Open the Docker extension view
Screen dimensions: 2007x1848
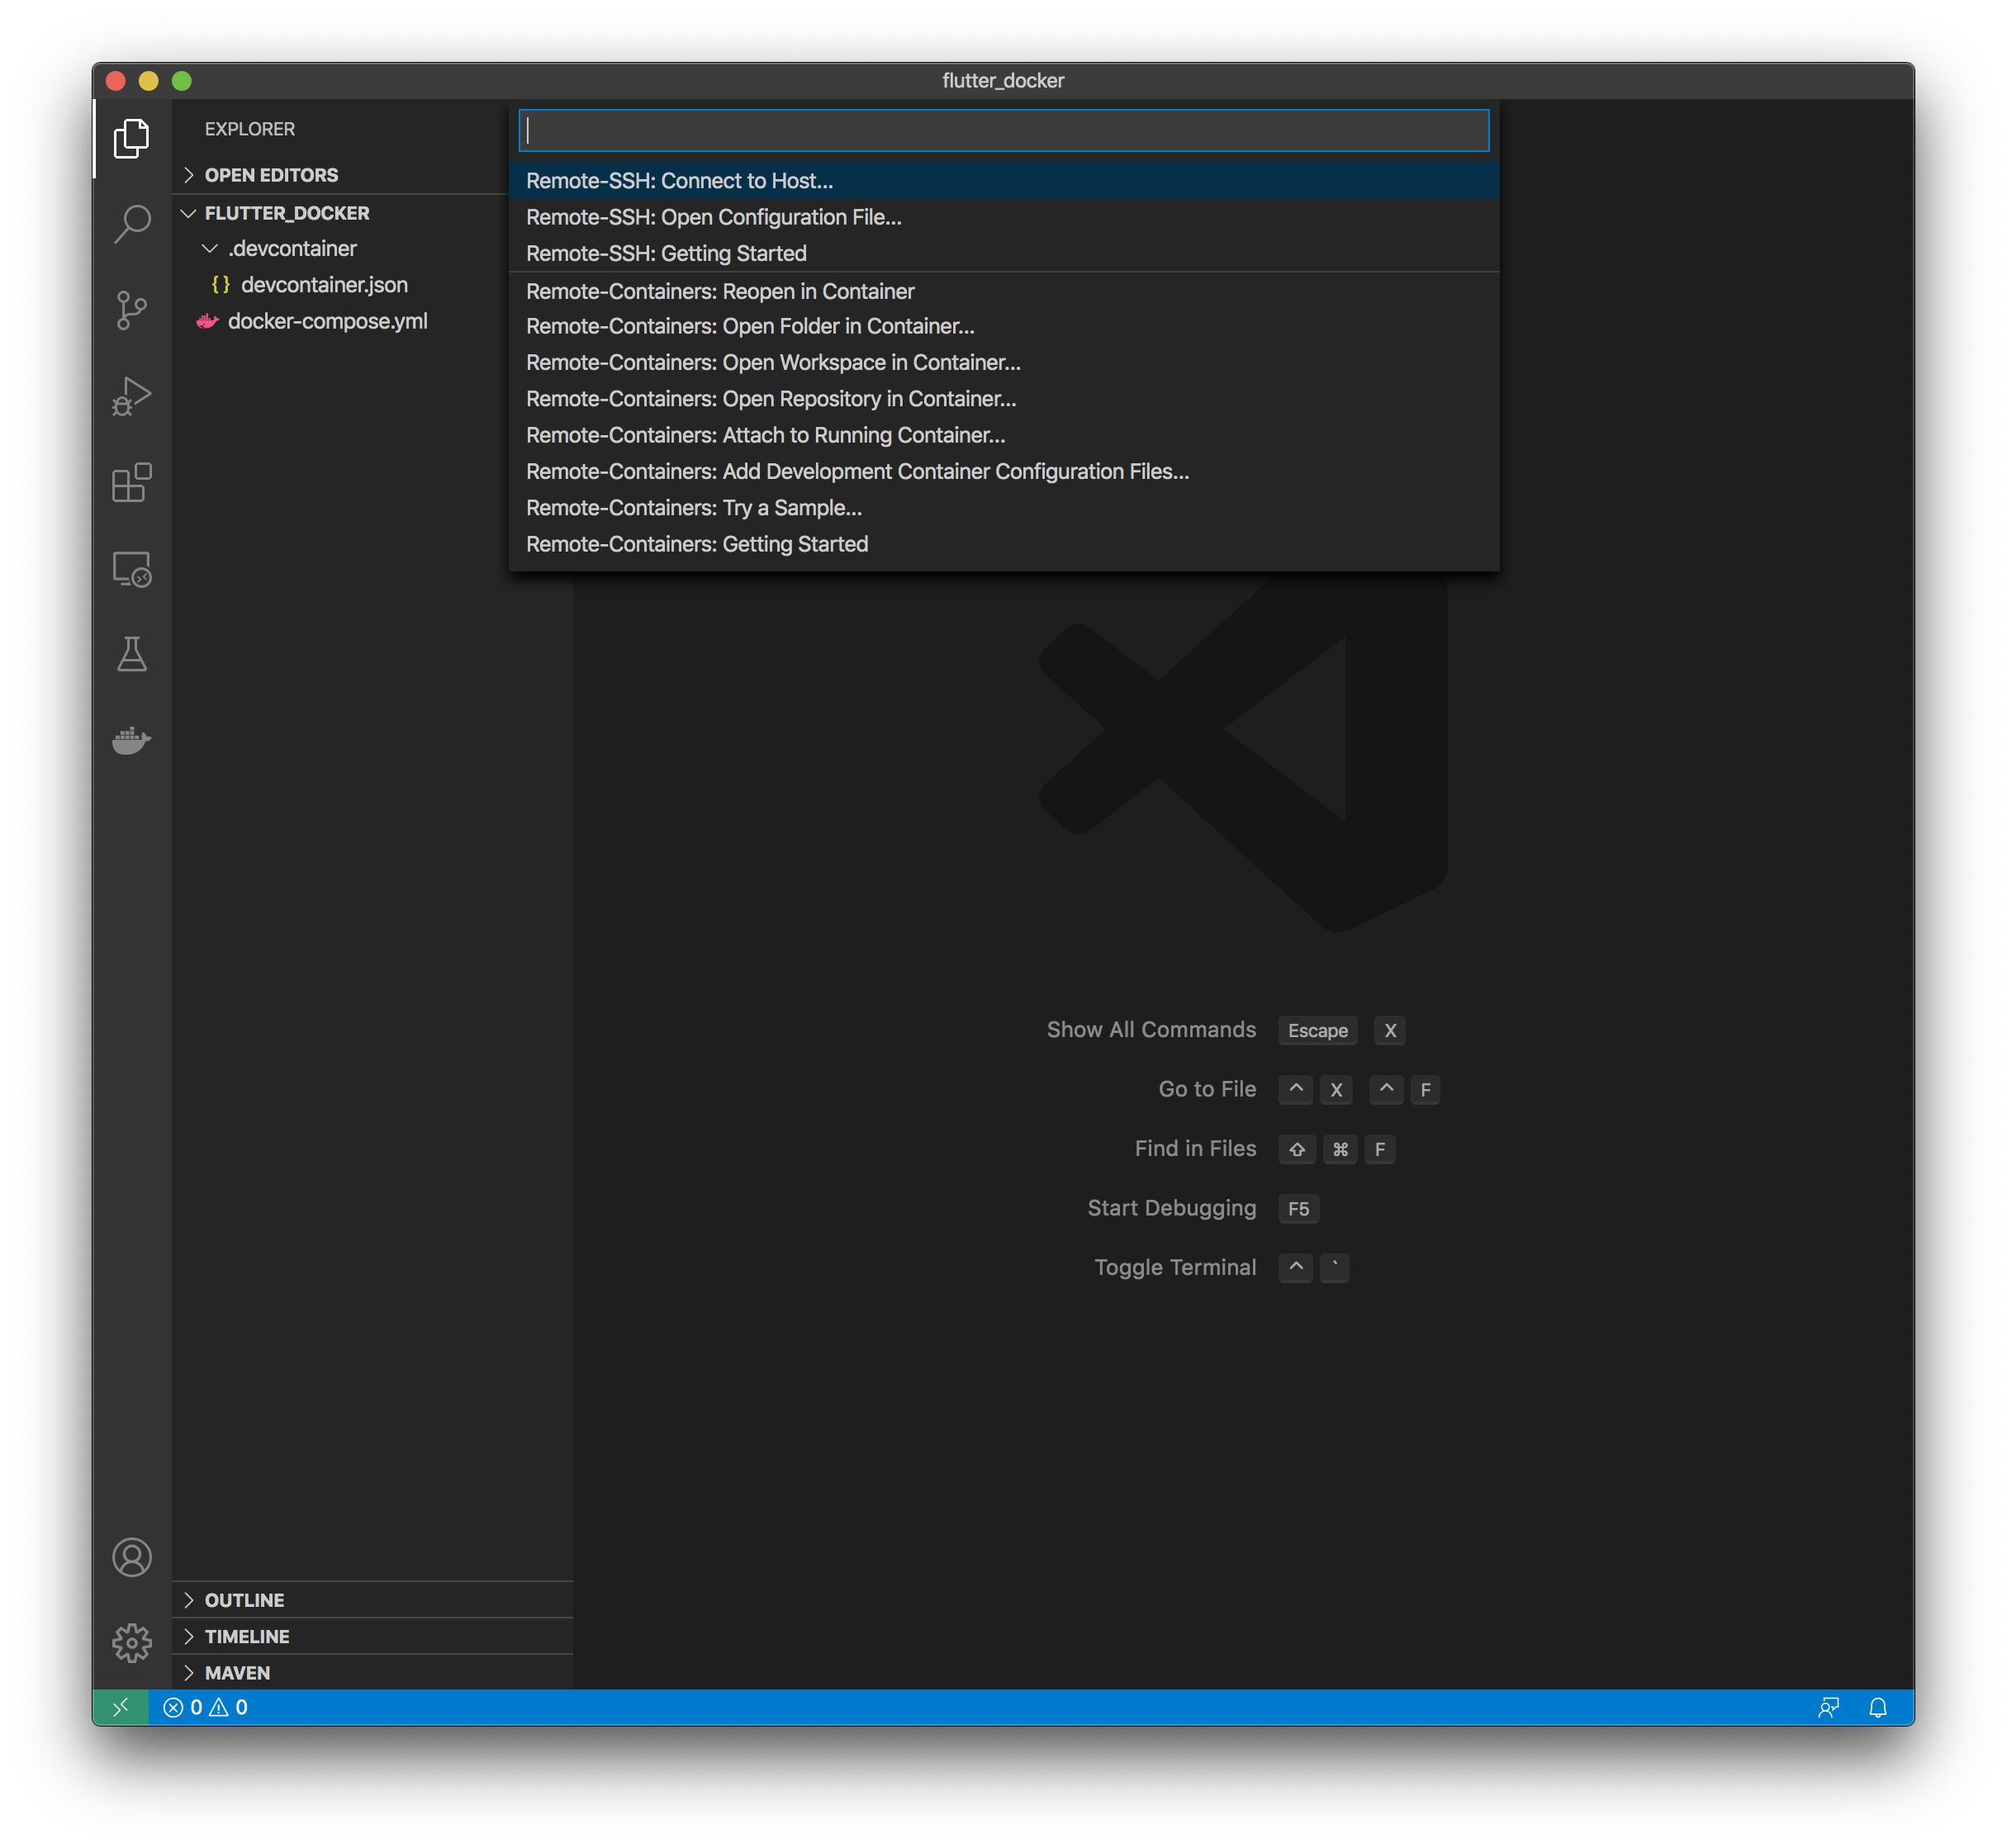131,740
